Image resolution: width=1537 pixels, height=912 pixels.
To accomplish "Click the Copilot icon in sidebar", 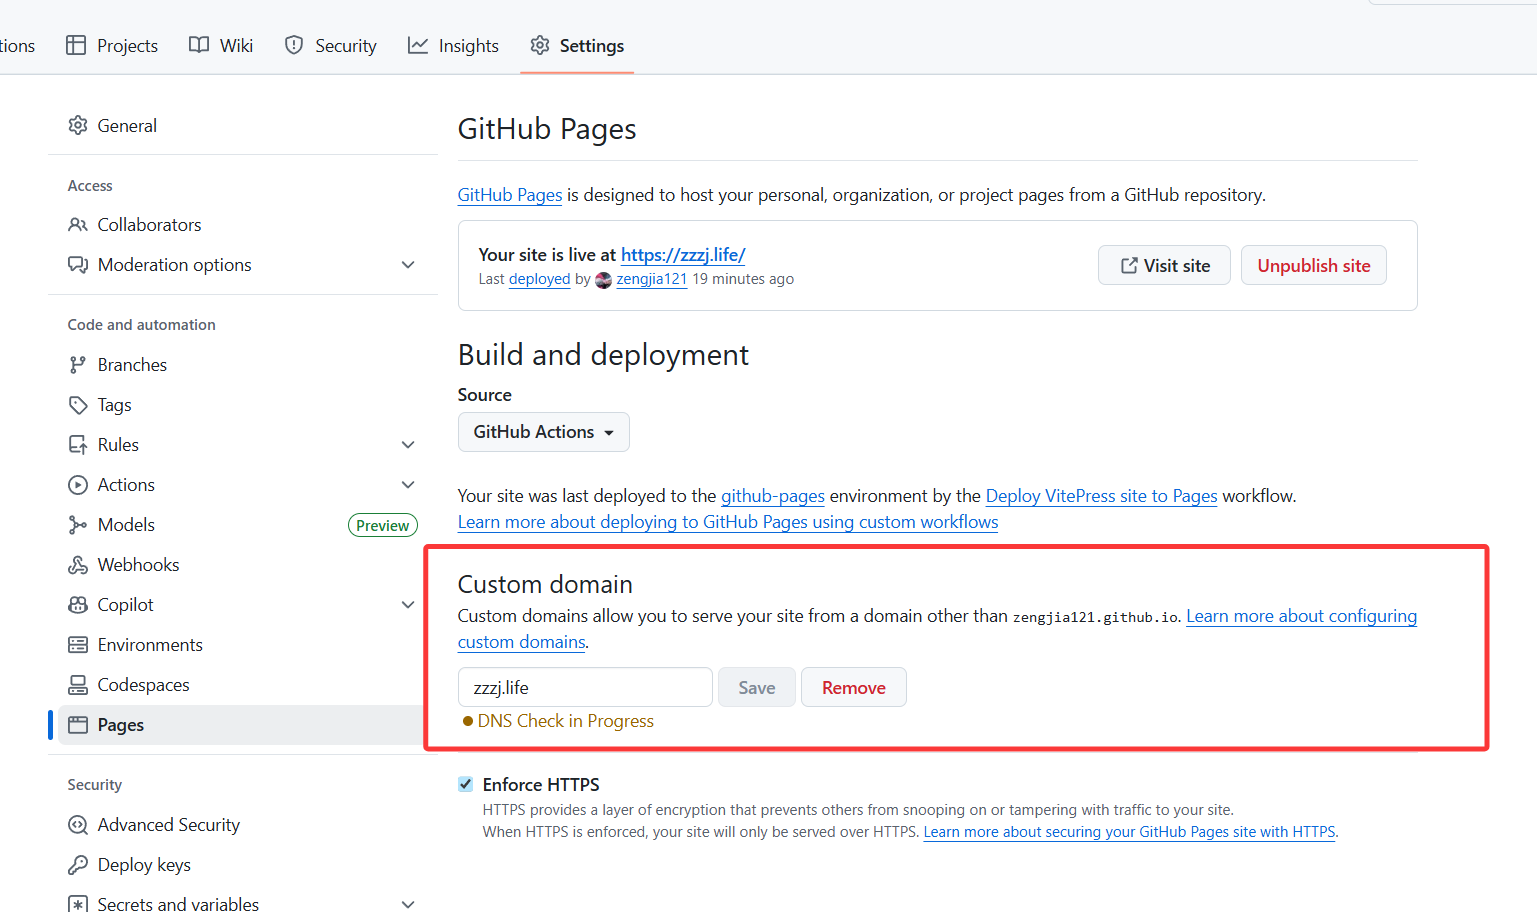I will [x=78, y=605].
